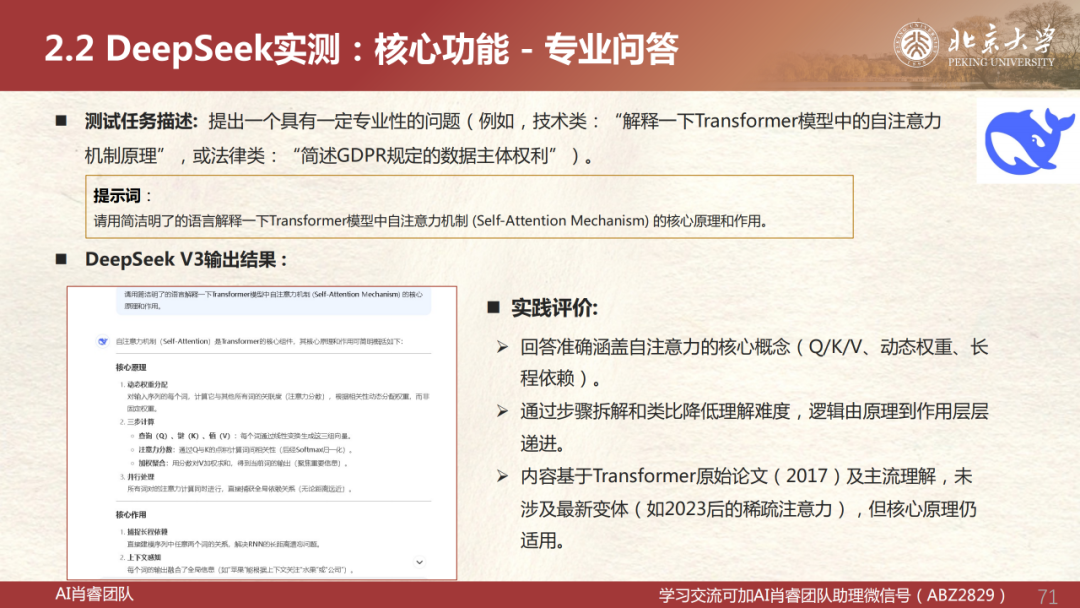Click the bullet line starting '通过步骤拆解和类比'
The height and width of the screenshot is (608, 1080).
coord(754,427)
